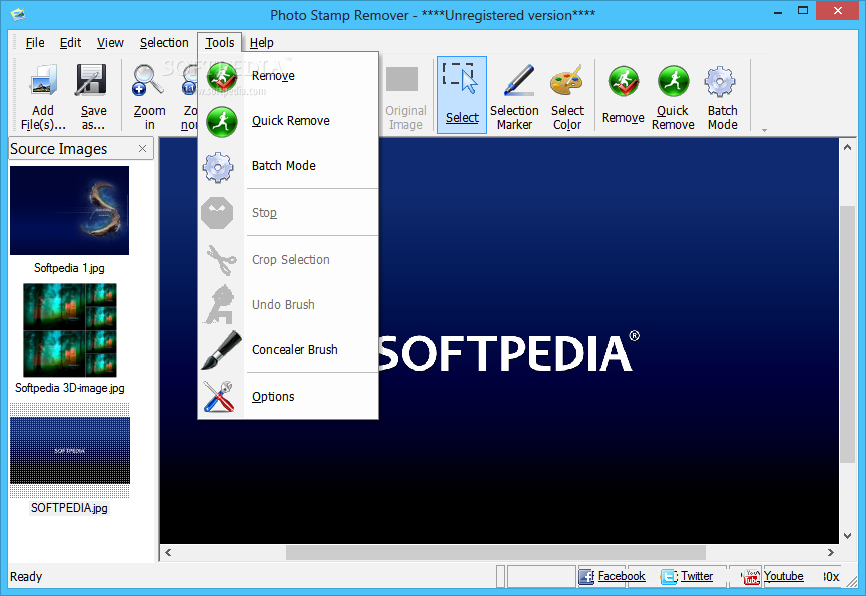This screenshot has width=866, height=596.
Task: Choose Concealer Brush from the Tools menu
Action: [x=288, y=350]
